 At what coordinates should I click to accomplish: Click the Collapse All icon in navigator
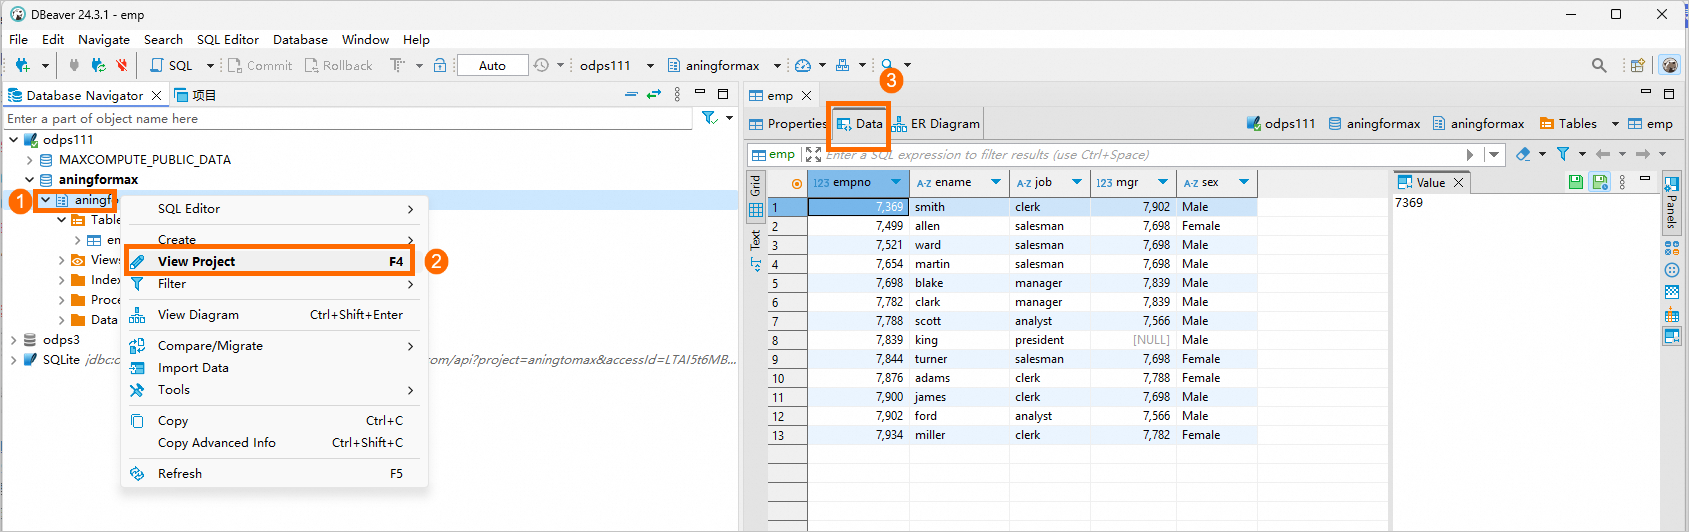(x=631, y=95)
